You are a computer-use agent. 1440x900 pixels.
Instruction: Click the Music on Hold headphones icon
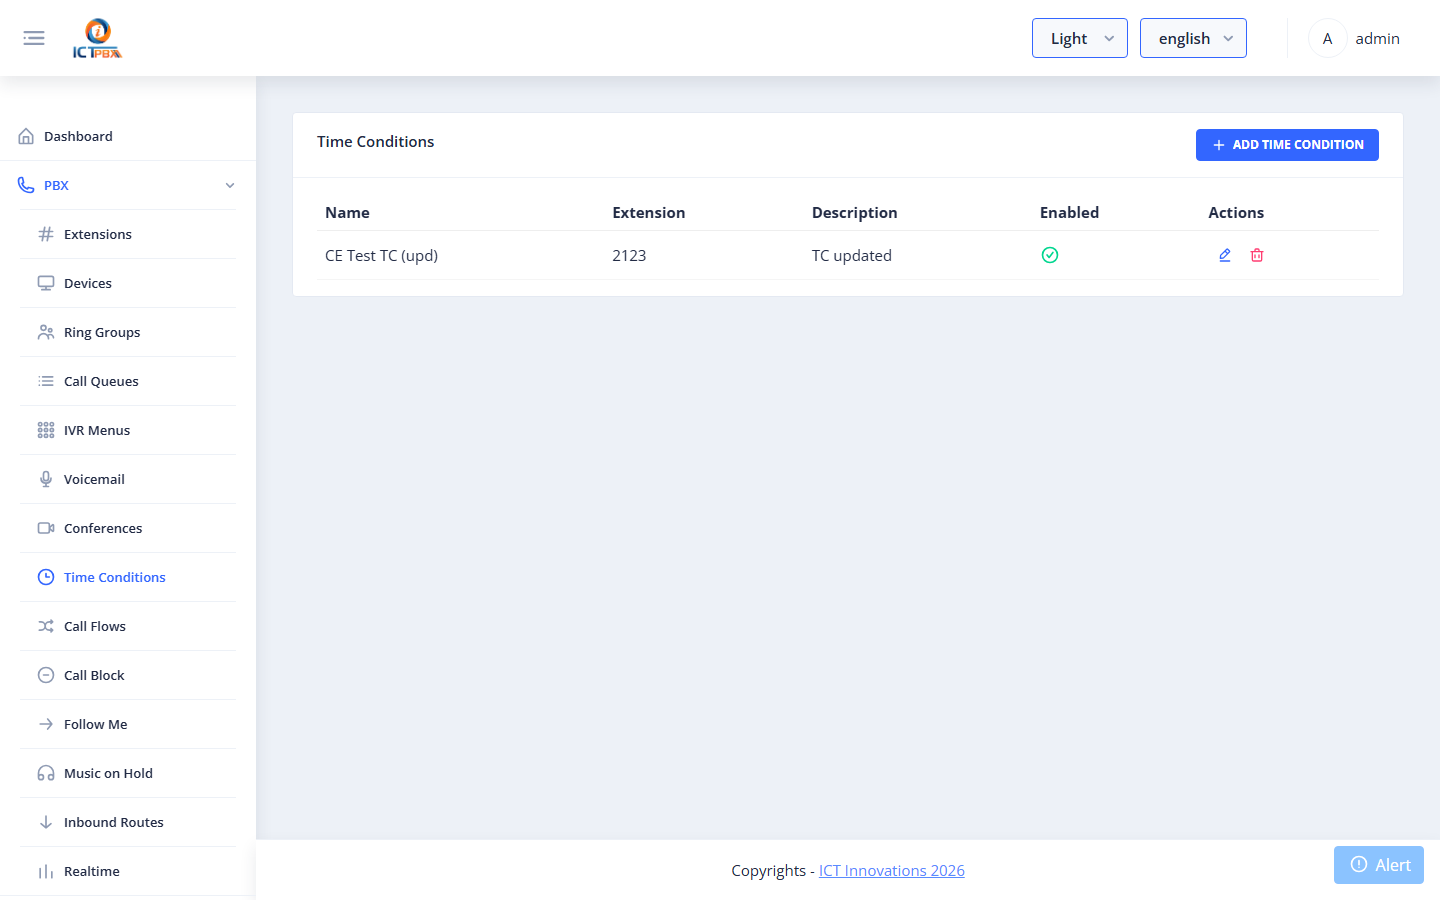[x=46, y=773]
